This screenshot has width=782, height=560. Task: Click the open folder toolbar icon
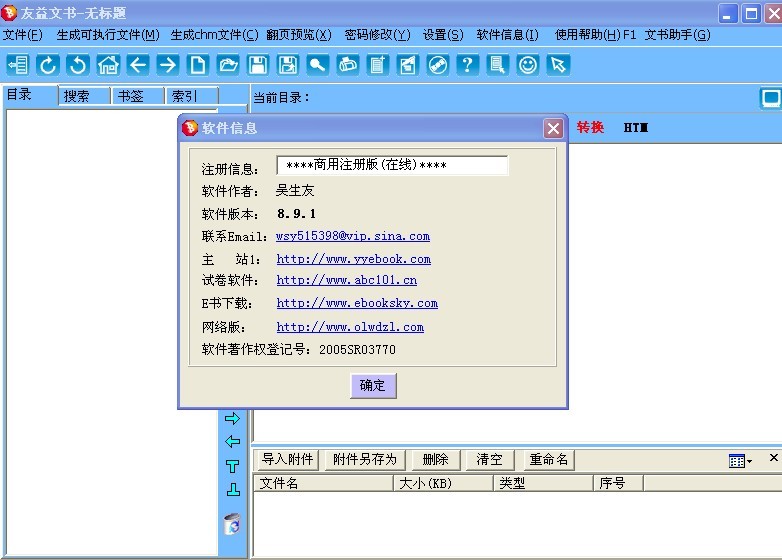[x=228, y=65]
